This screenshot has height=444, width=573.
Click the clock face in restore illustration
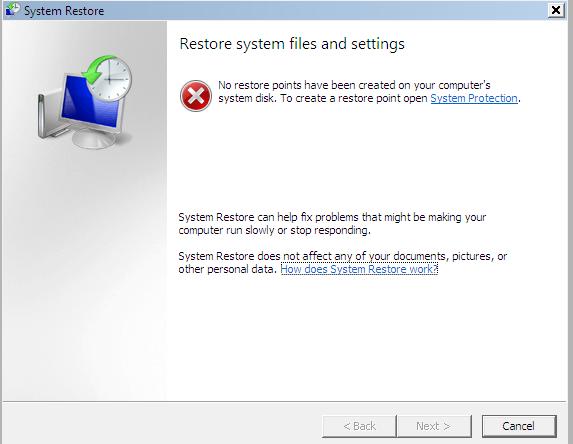pos(111,79)
